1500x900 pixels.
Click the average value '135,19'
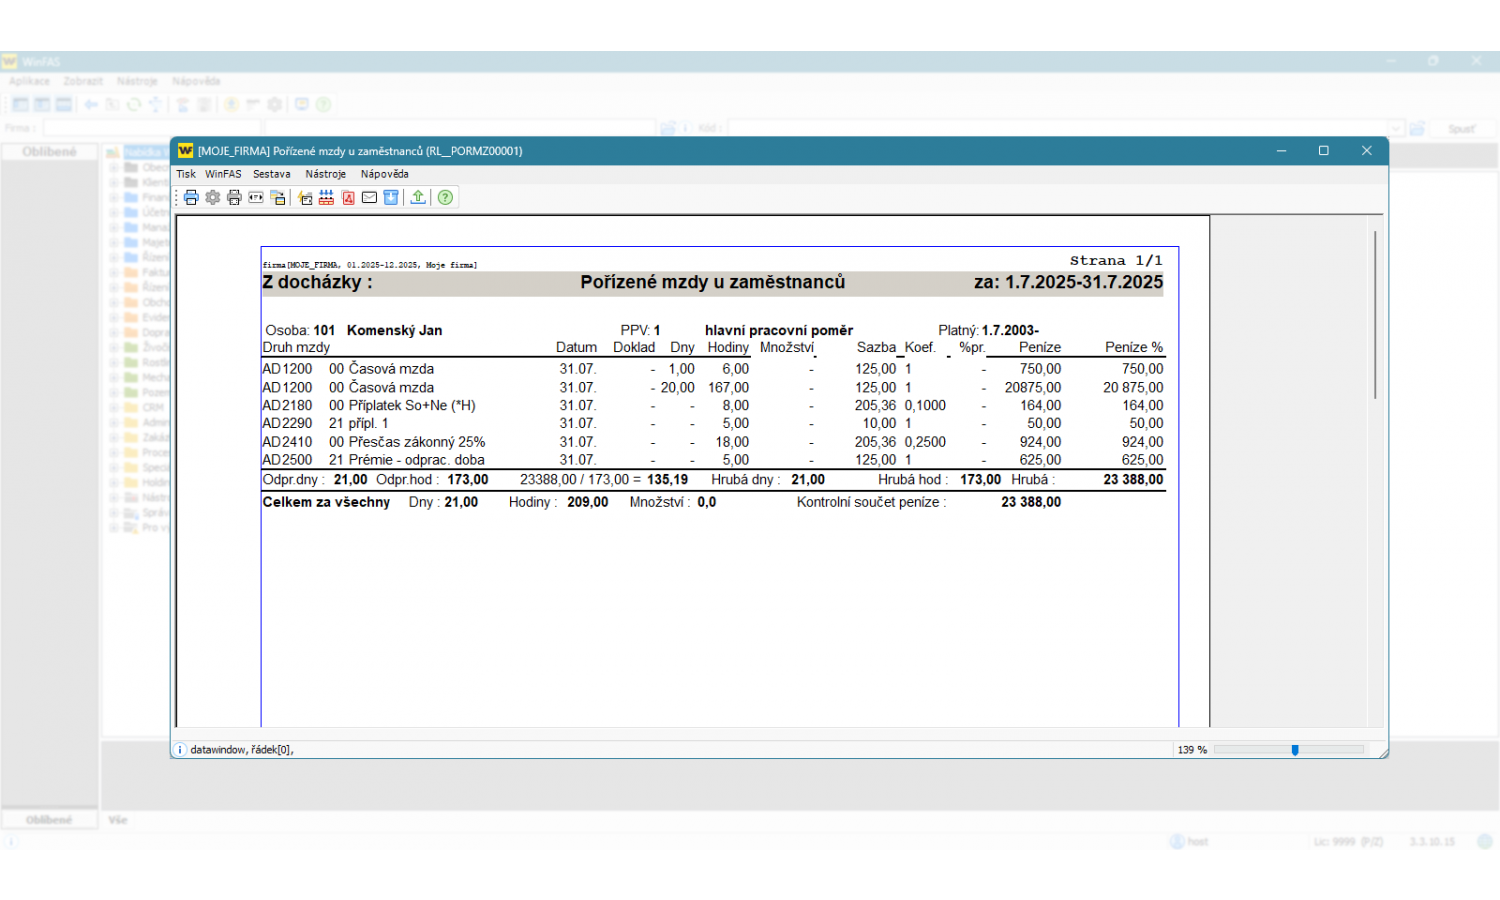(x=667, y=480)
